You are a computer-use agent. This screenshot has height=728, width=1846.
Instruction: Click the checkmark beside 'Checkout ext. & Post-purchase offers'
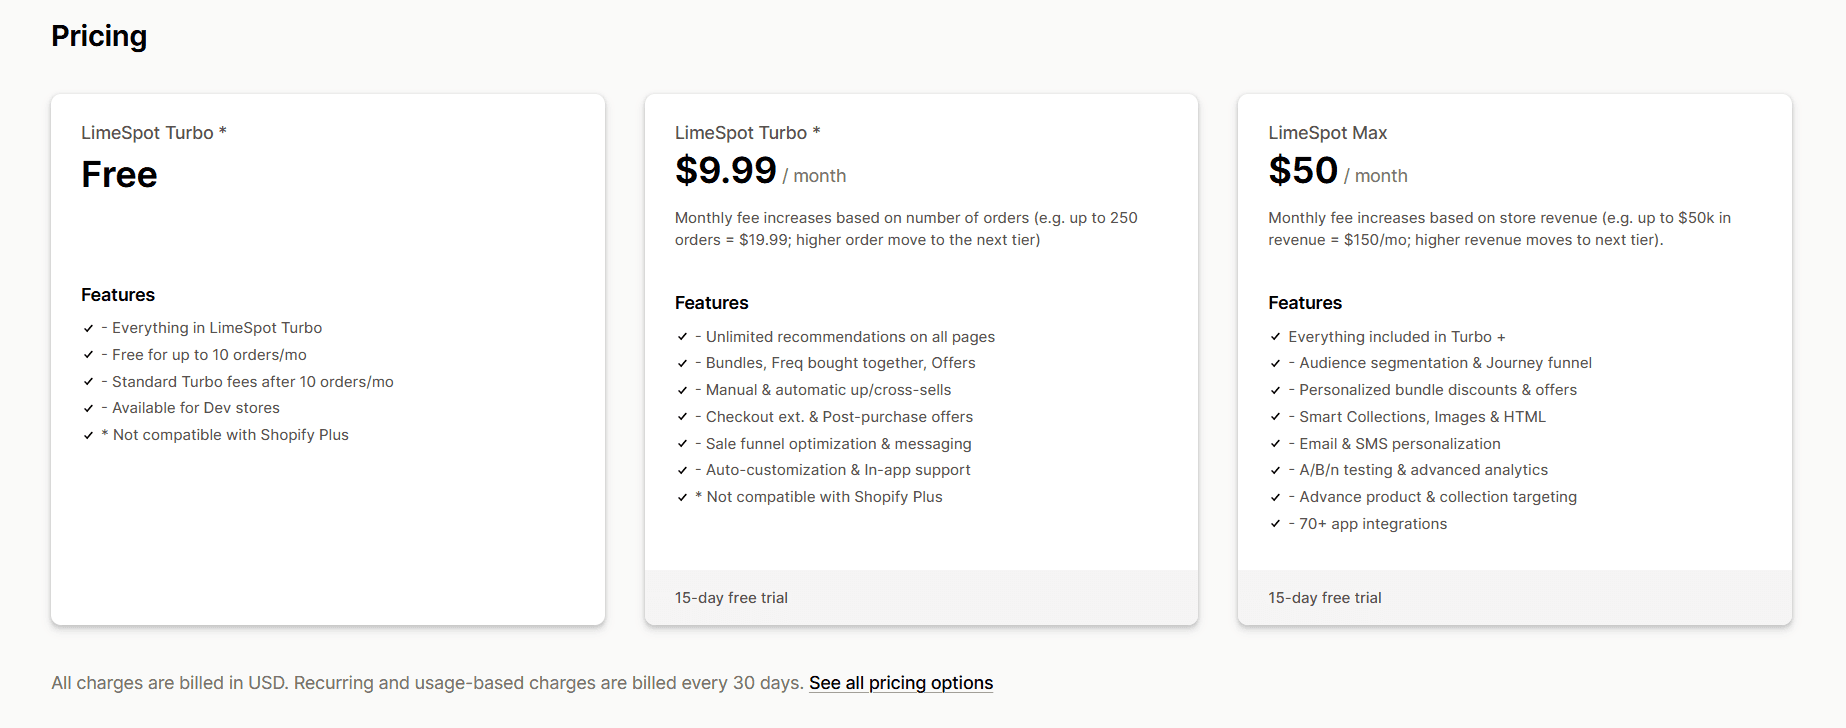pyautogui.click(x=681, y=417)
